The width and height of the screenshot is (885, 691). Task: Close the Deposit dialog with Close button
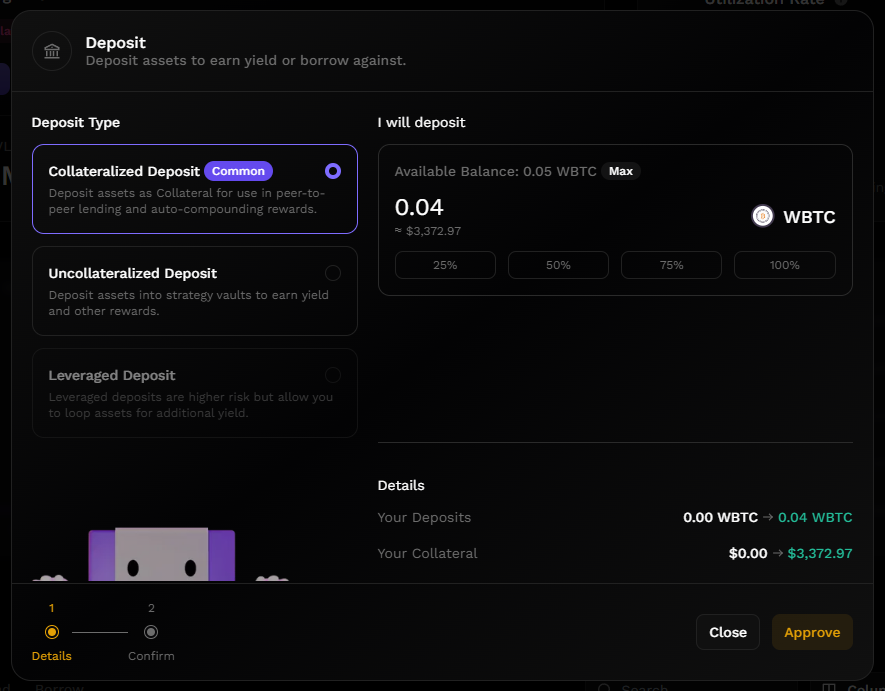tap(728, 632)
